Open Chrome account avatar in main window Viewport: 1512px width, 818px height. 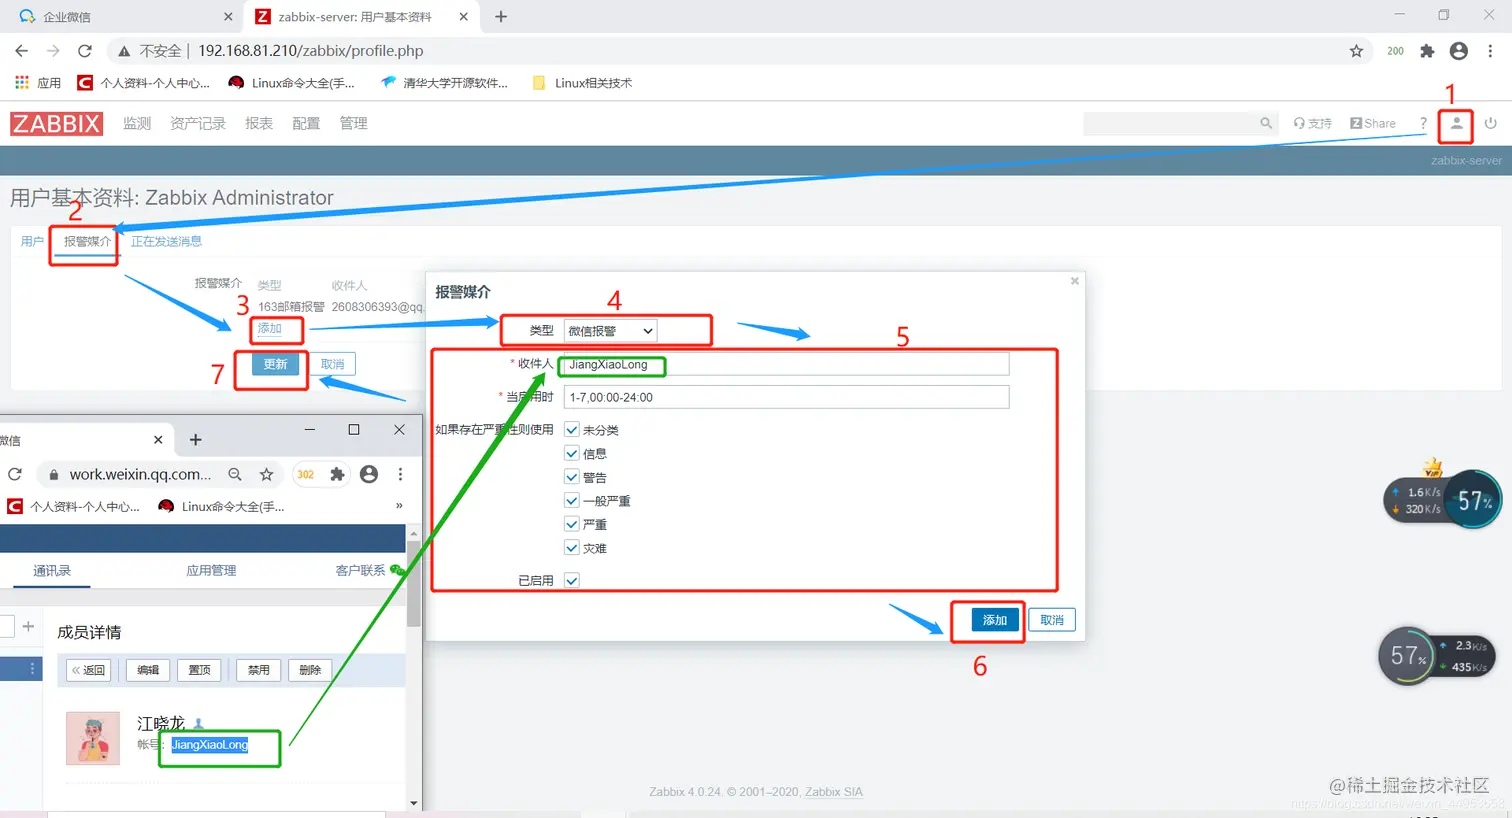1459,51
